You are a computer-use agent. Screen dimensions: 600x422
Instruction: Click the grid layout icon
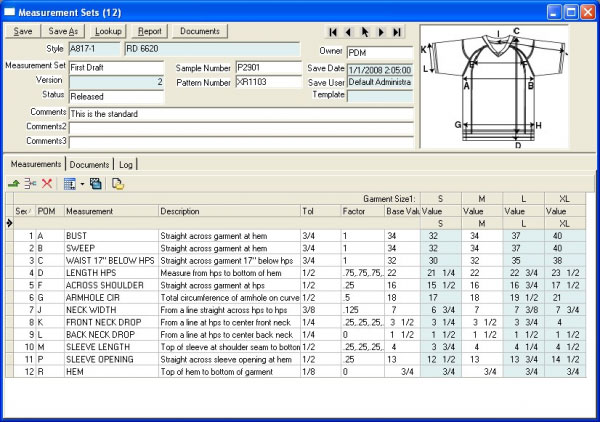(x=69, y=184)
